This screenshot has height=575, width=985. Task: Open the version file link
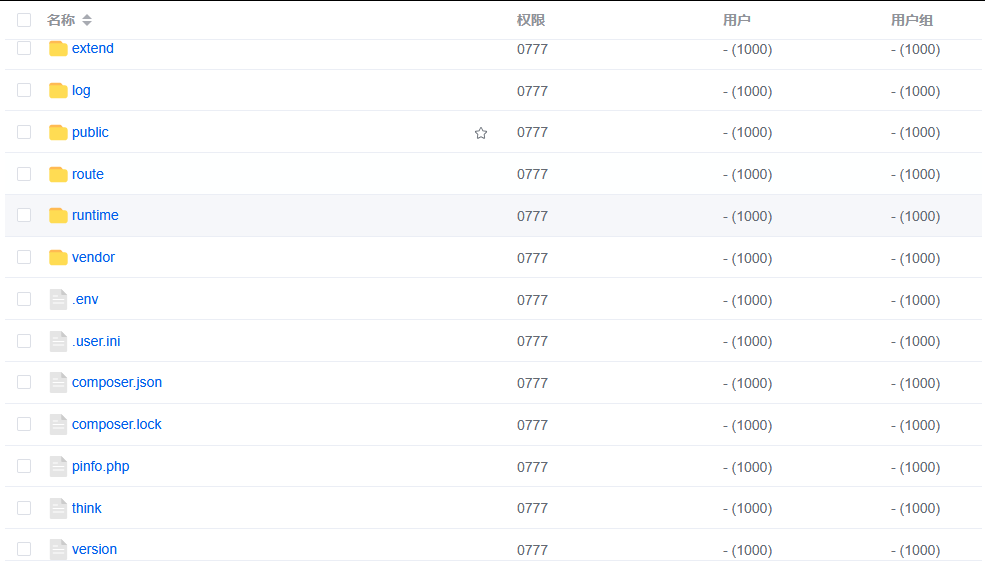[94, 550]
